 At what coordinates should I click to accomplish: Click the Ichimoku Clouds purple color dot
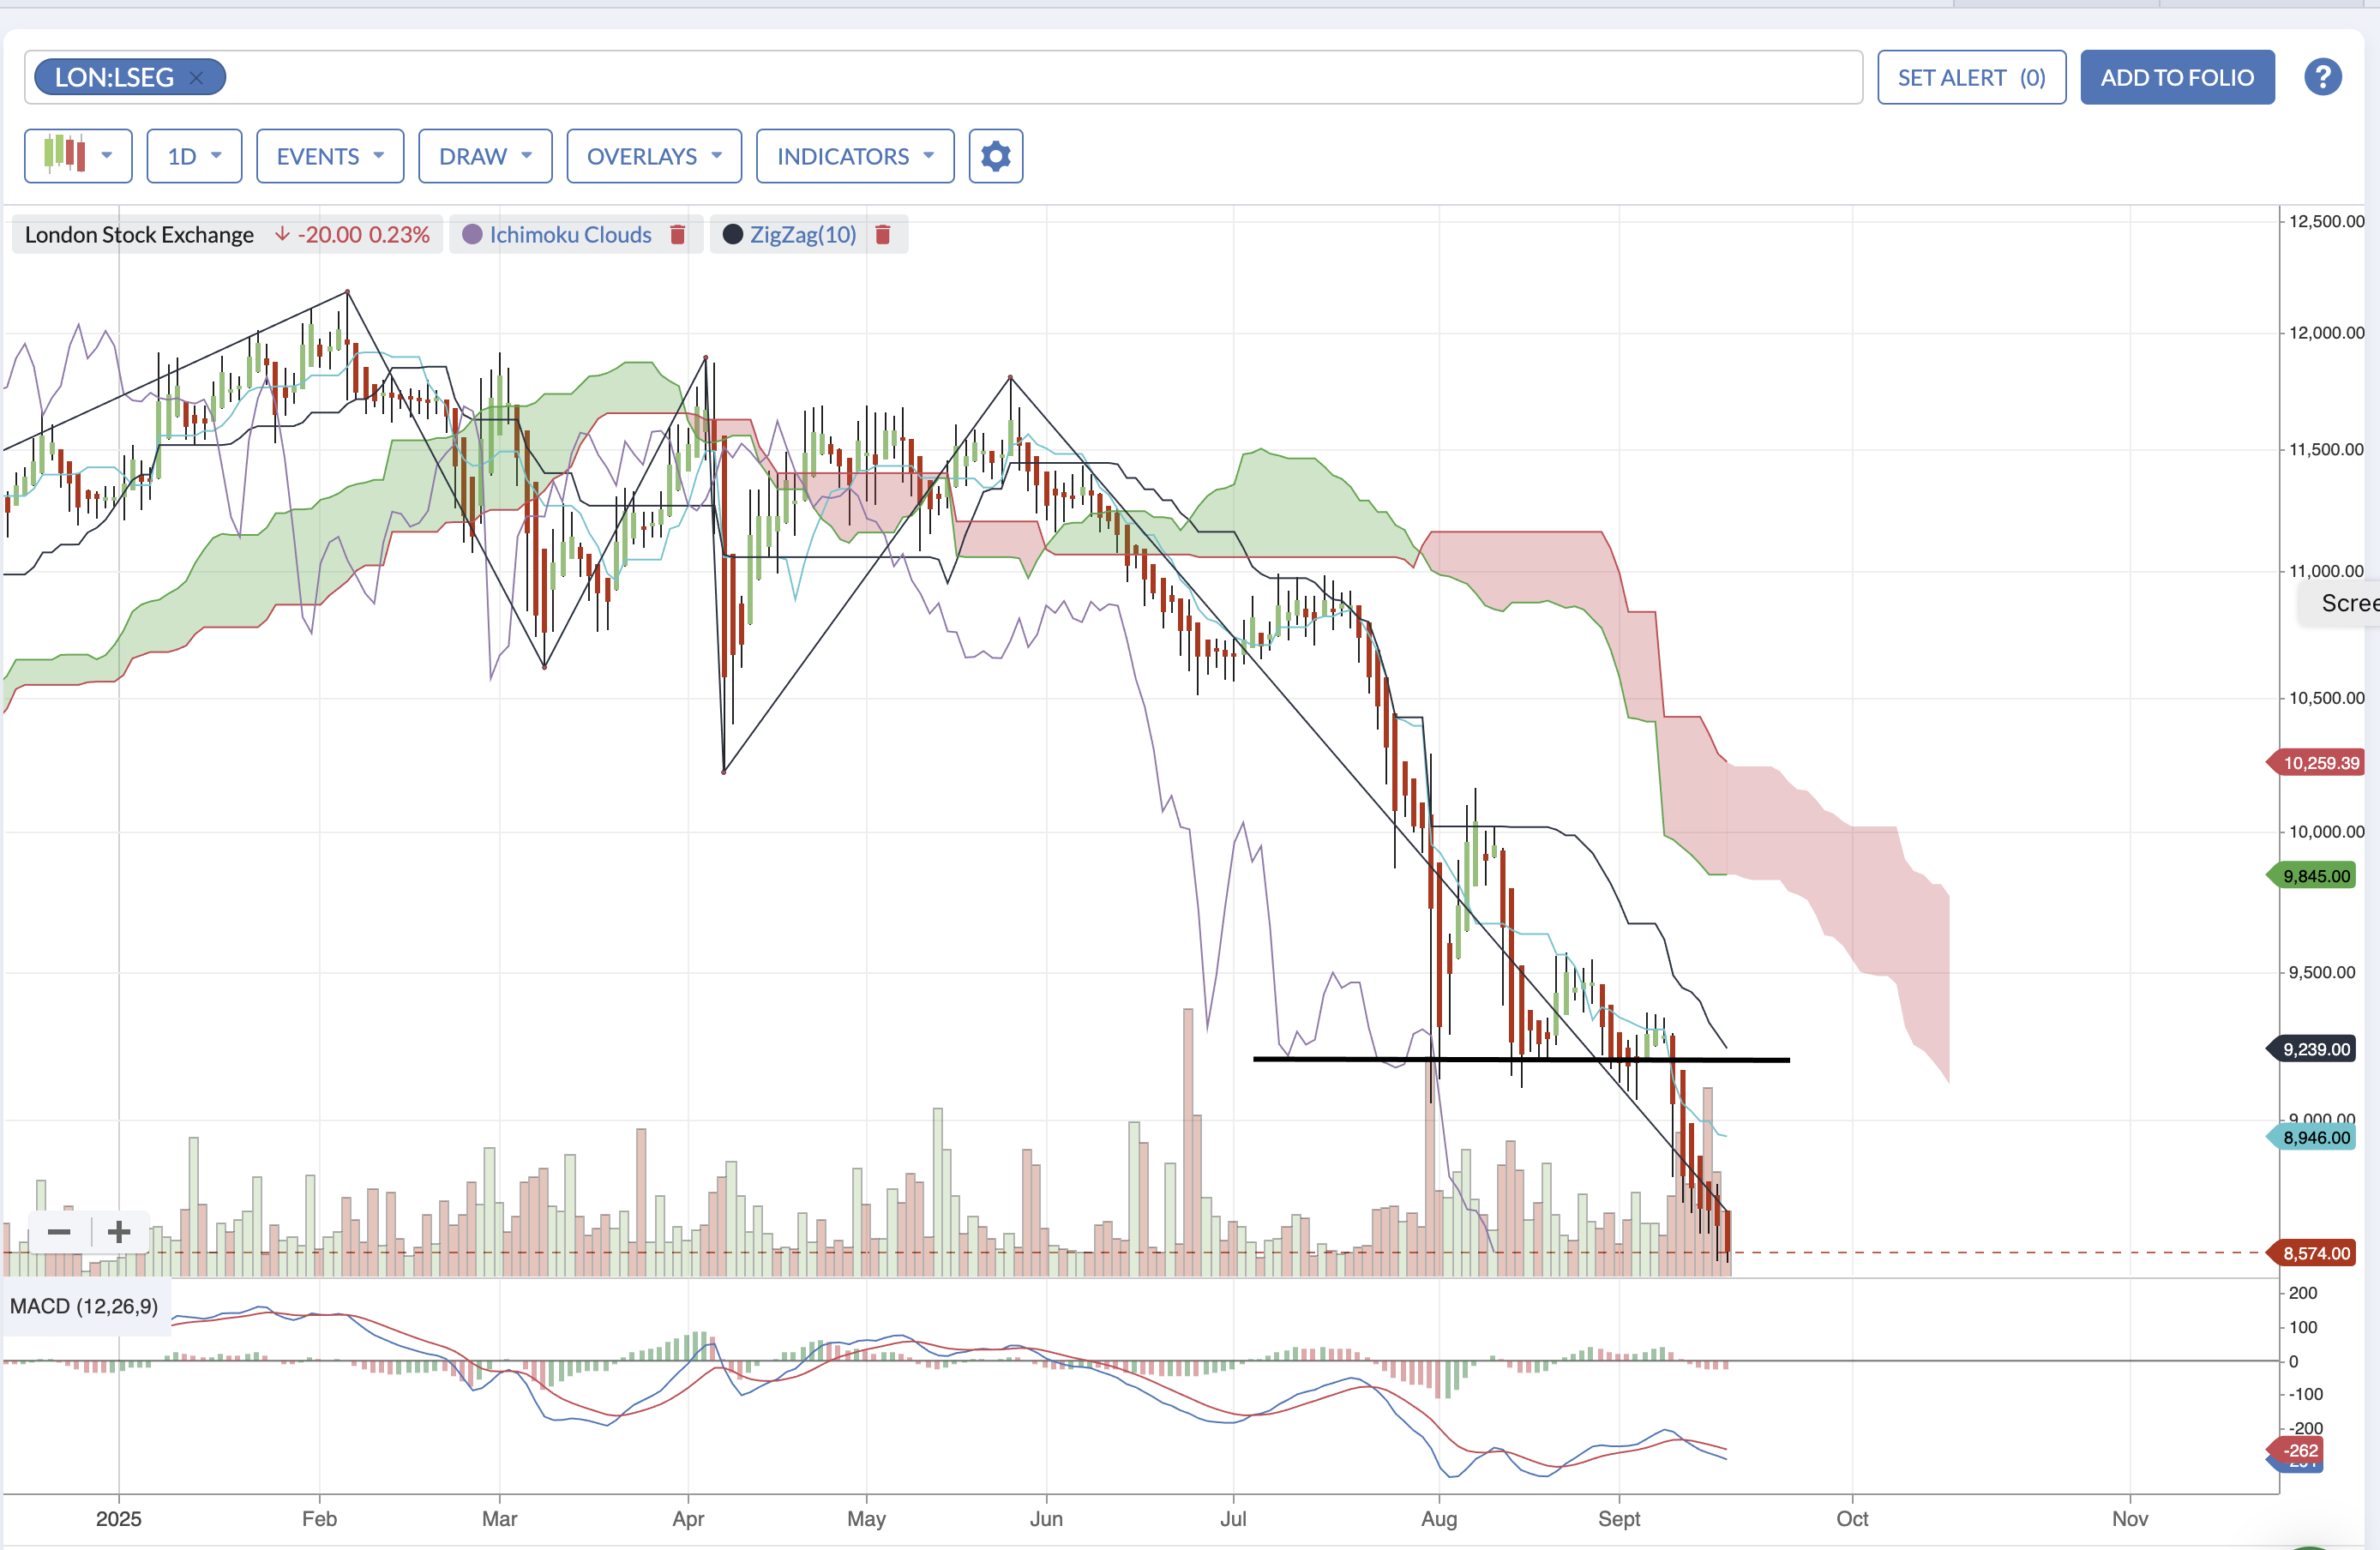(472, 235)
